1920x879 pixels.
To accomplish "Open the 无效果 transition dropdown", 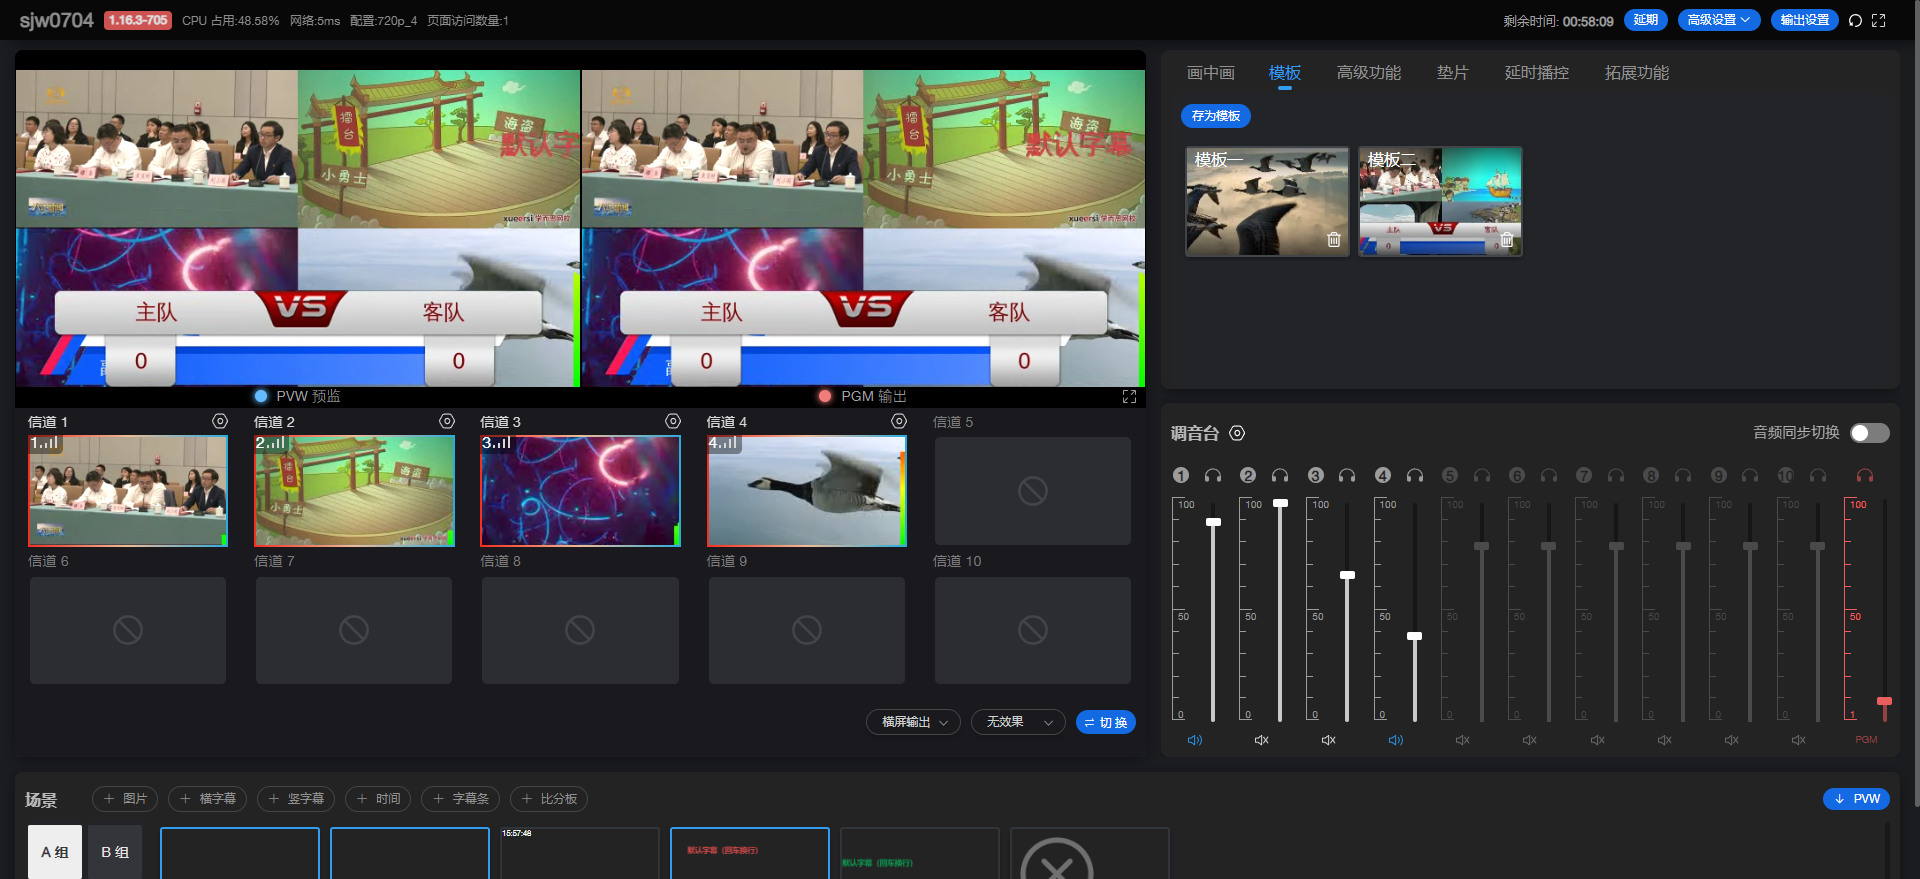I will 1018,722.
